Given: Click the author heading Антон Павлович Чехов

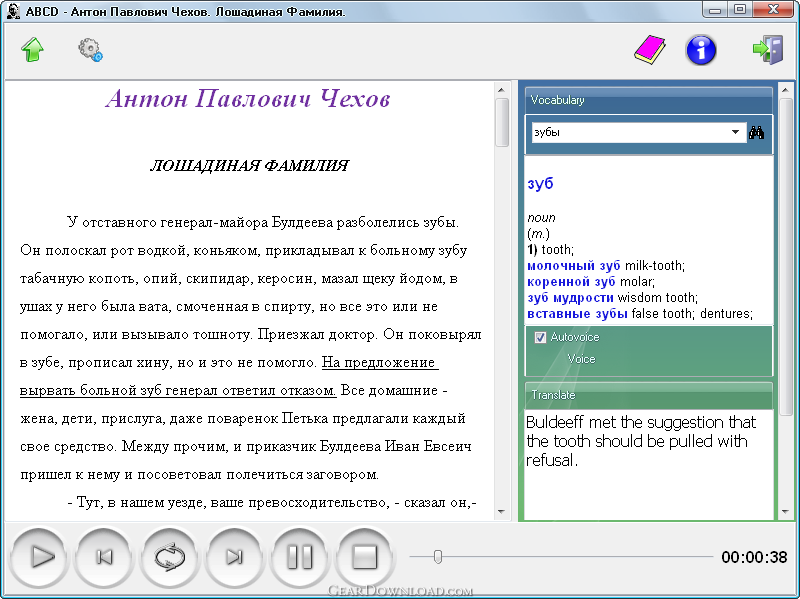Looking at the screenshot, I should (x=248, y=98).
